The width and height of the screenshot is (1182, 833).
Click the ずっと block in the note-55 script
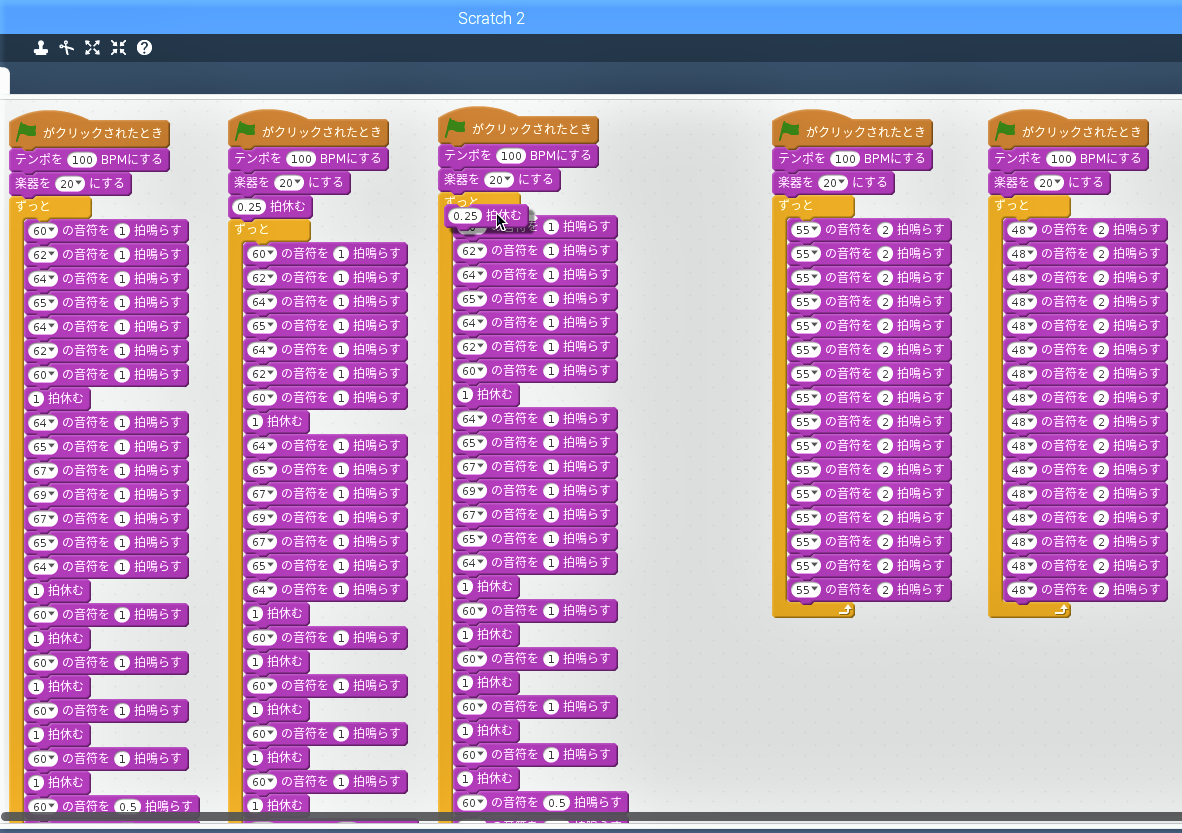click(x=797, y=206)
